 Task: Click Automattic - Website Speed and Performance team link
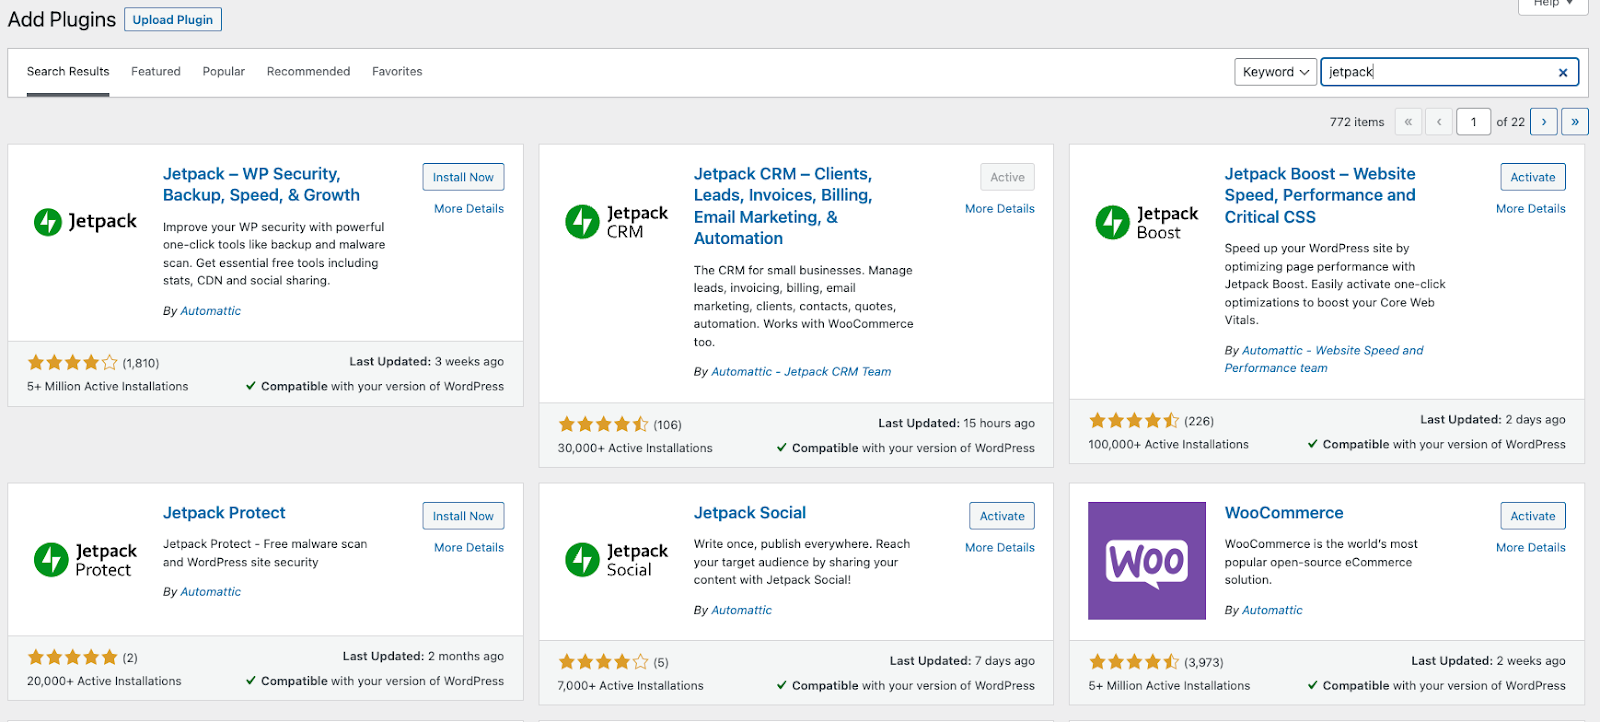[1324, 360]
